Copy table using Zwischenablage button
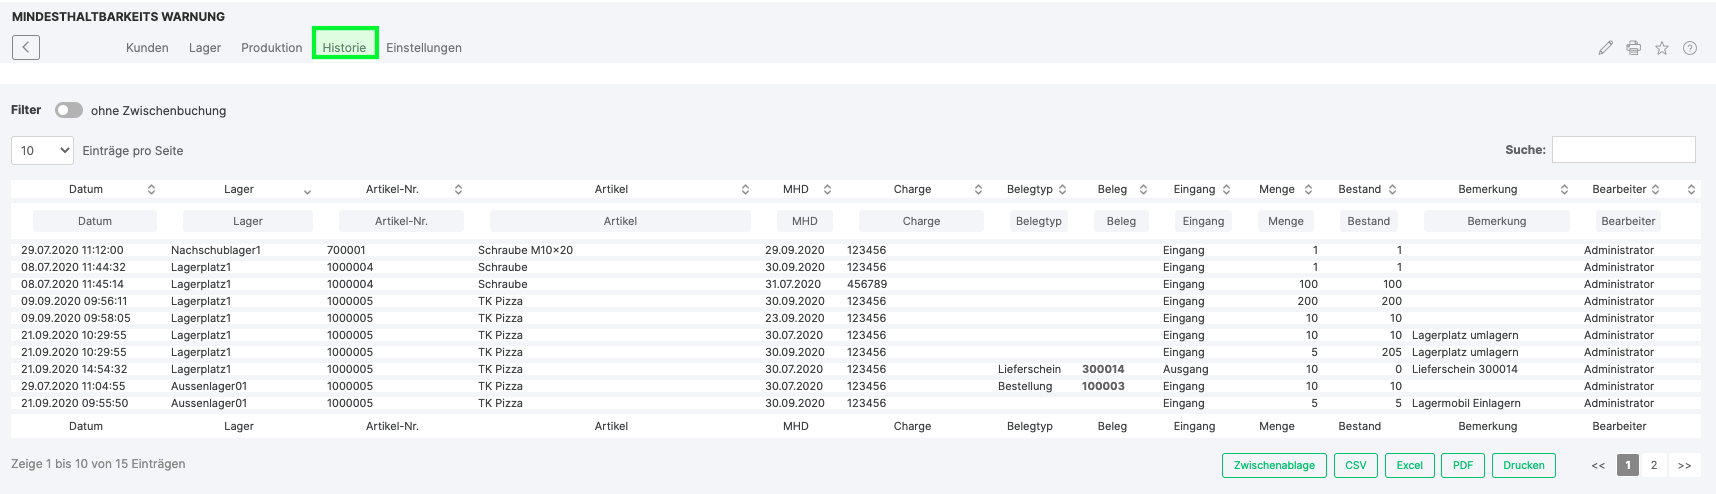Screen dimensions: 1716x494 [1274, 465]
